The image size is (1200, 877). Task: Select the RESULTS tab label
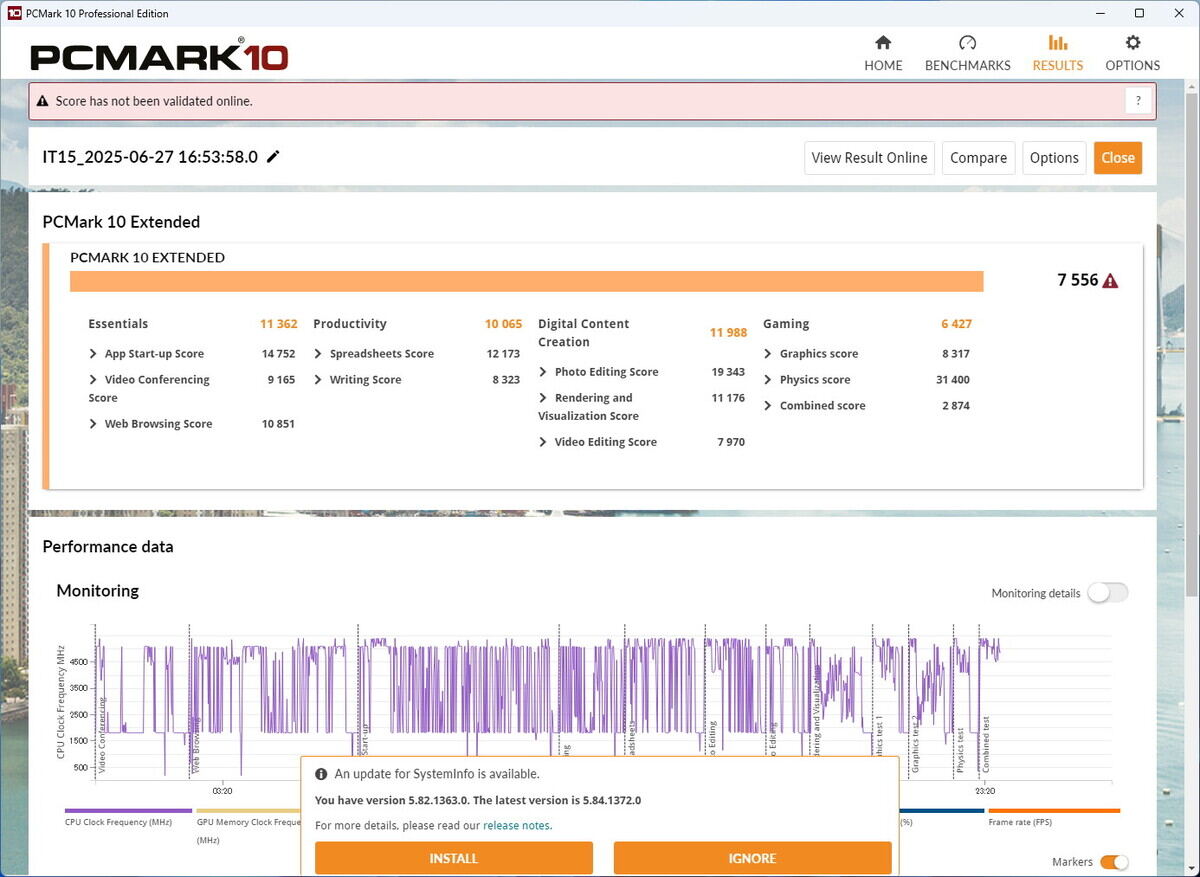1057,66
